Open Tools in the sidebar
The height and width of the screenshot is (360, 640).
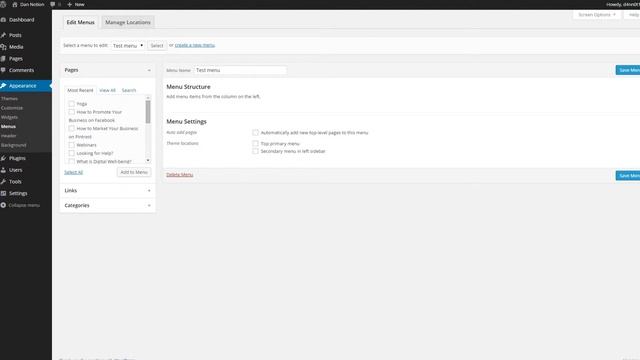(x=15, y=182)
